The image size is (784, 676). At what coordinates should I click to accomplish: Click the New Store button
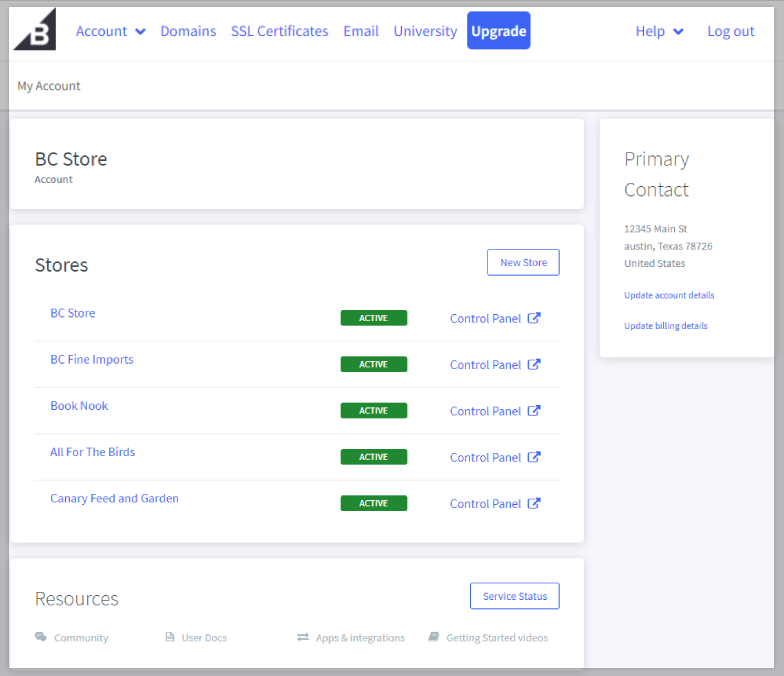point(523,262)
